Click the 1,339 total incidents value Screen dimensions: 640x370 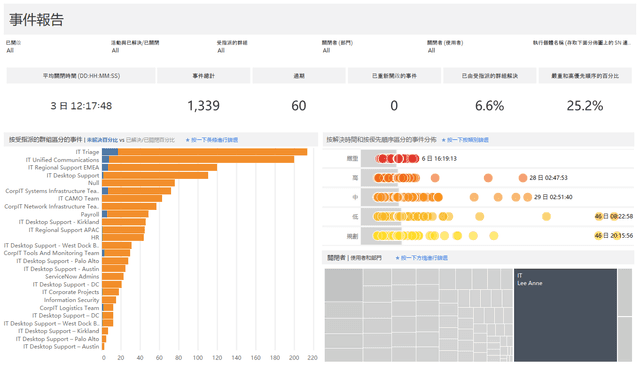204,106
